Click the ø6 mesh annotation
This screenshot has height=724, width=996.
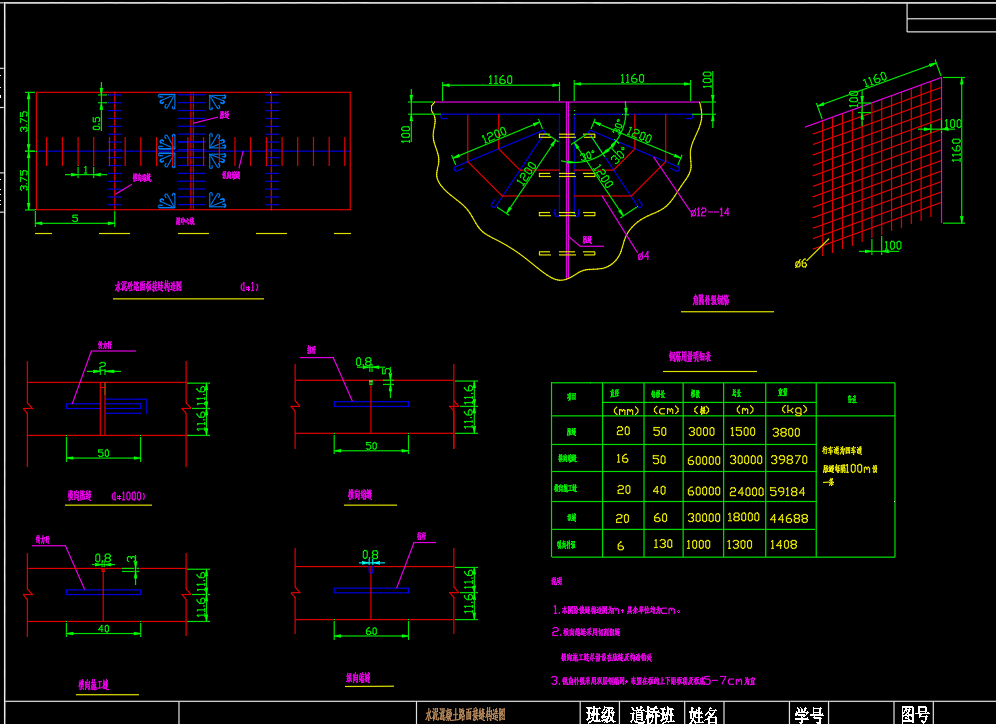click(x=800, y=264)
